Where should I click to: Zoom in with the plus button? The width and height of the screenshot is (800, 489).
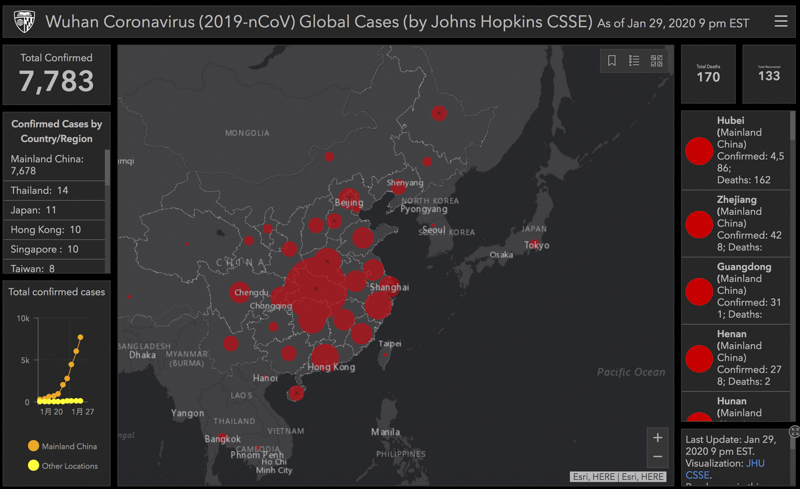point(657,438)
